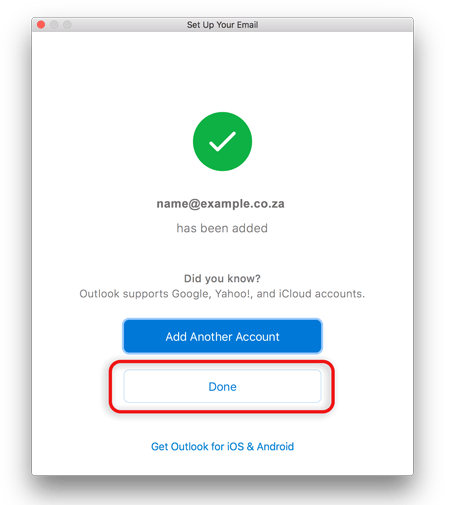Select Add Another Account

coord(222,336)
